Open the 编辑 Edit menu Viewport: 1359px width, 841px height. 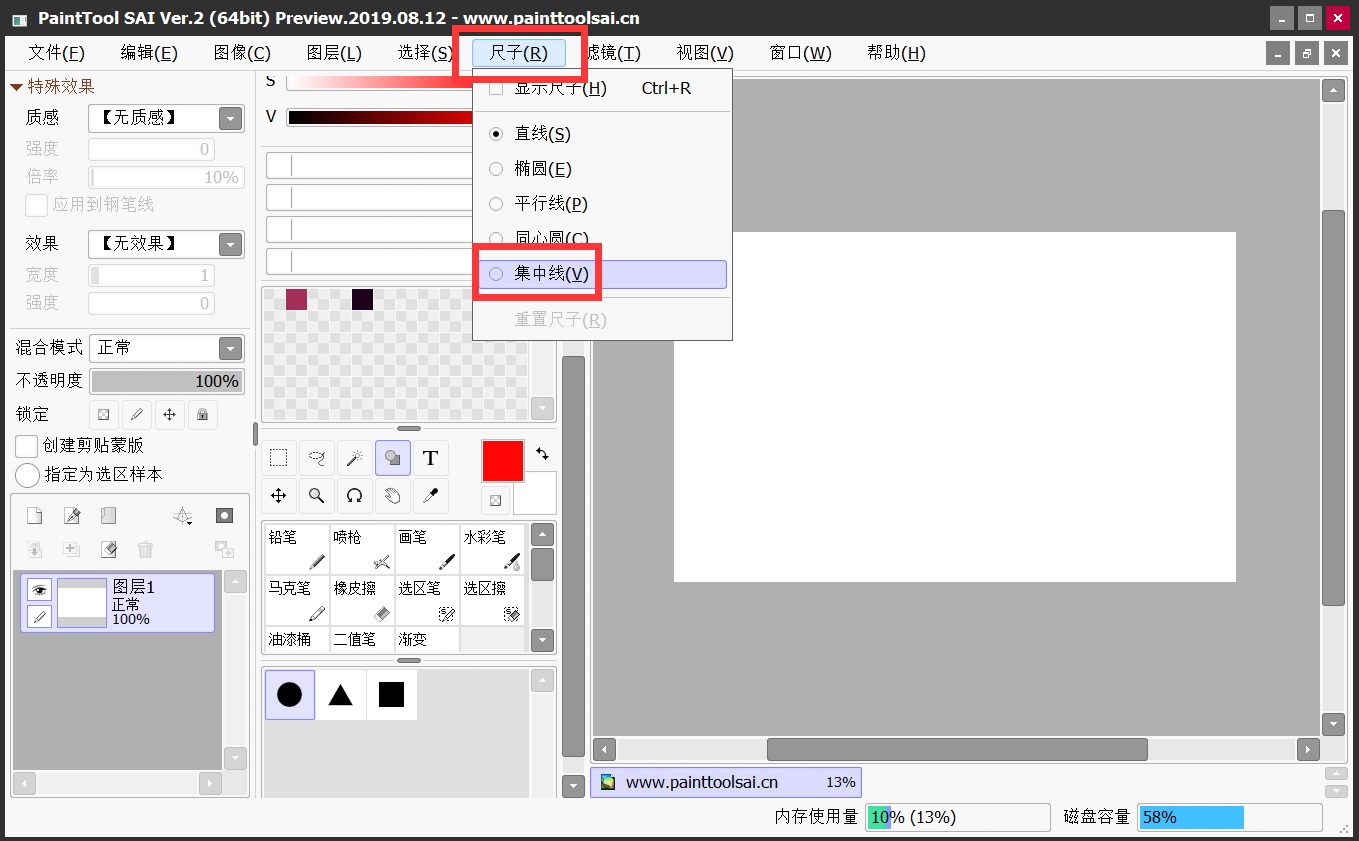click(x=149, y=53)
